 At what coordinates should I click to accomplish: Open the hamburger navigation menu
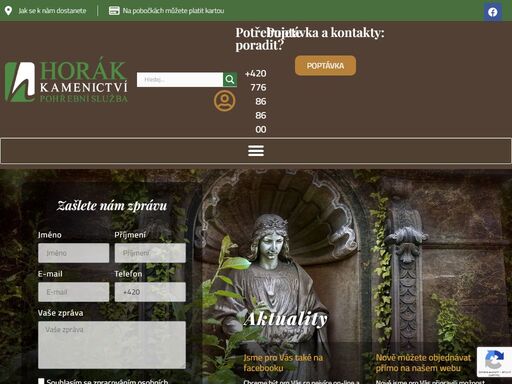256,151
